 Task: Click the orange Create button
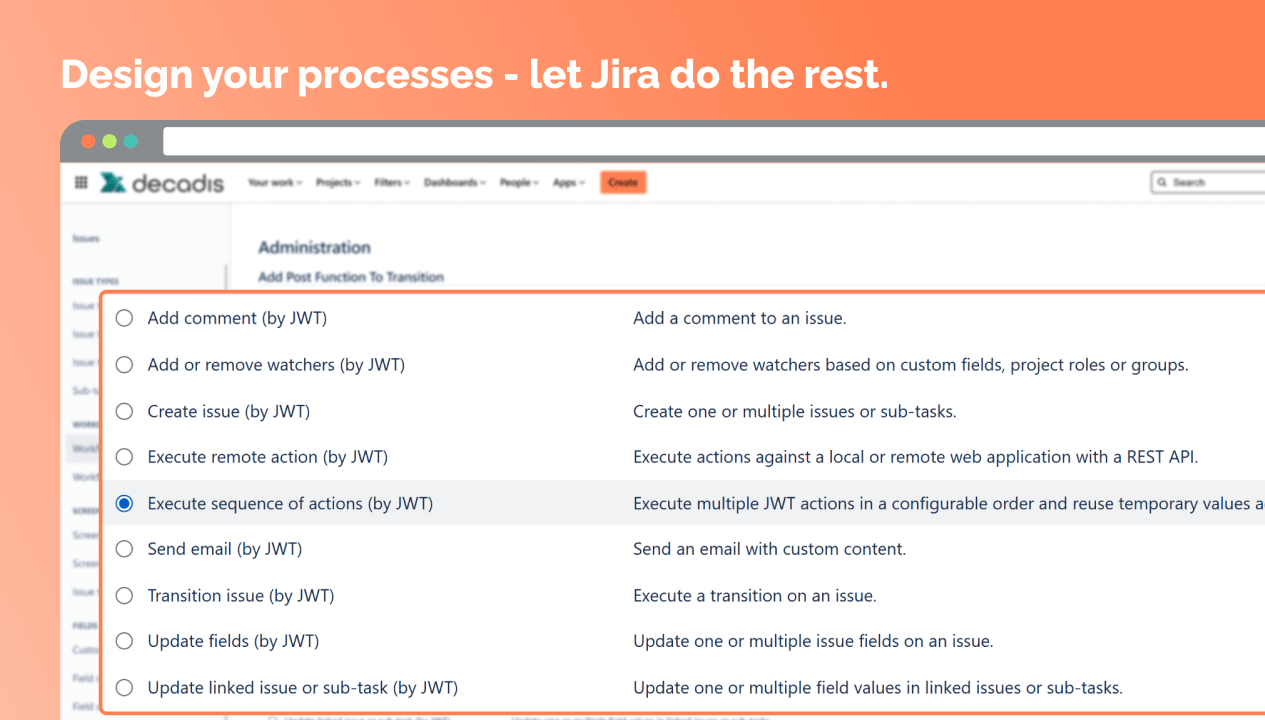(623, 183)
